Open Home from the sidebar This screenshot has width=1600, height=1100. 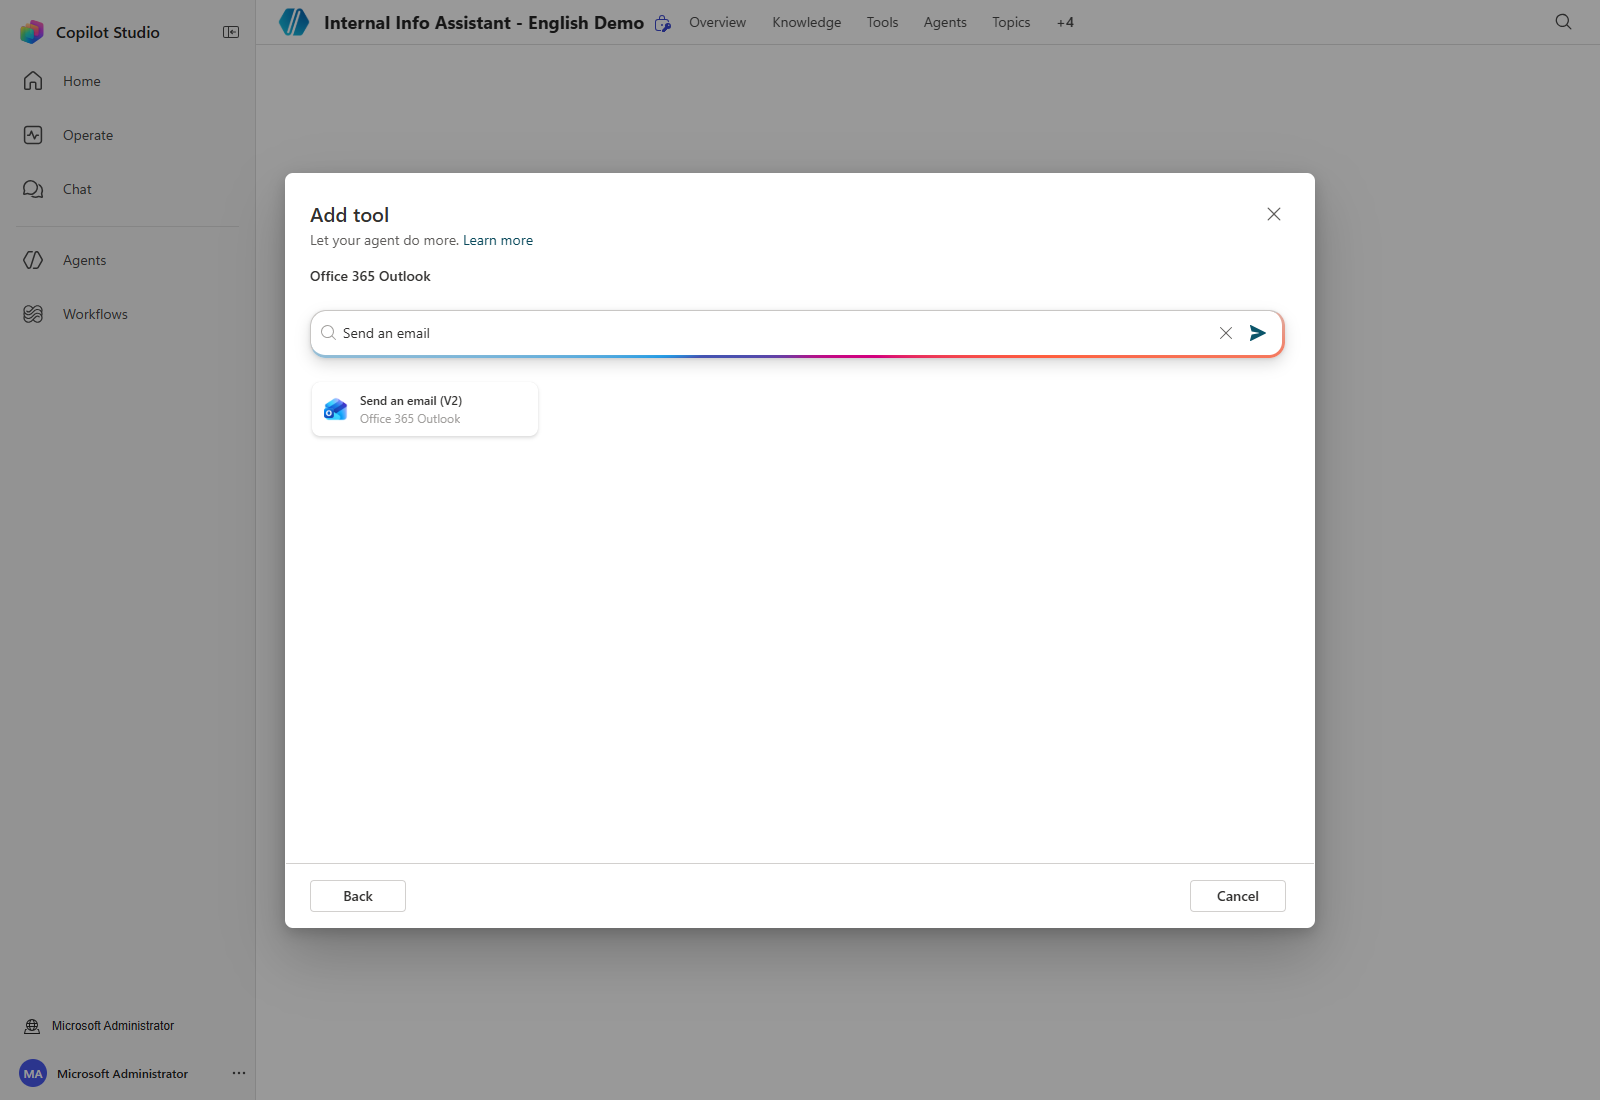tap(128, 81)
